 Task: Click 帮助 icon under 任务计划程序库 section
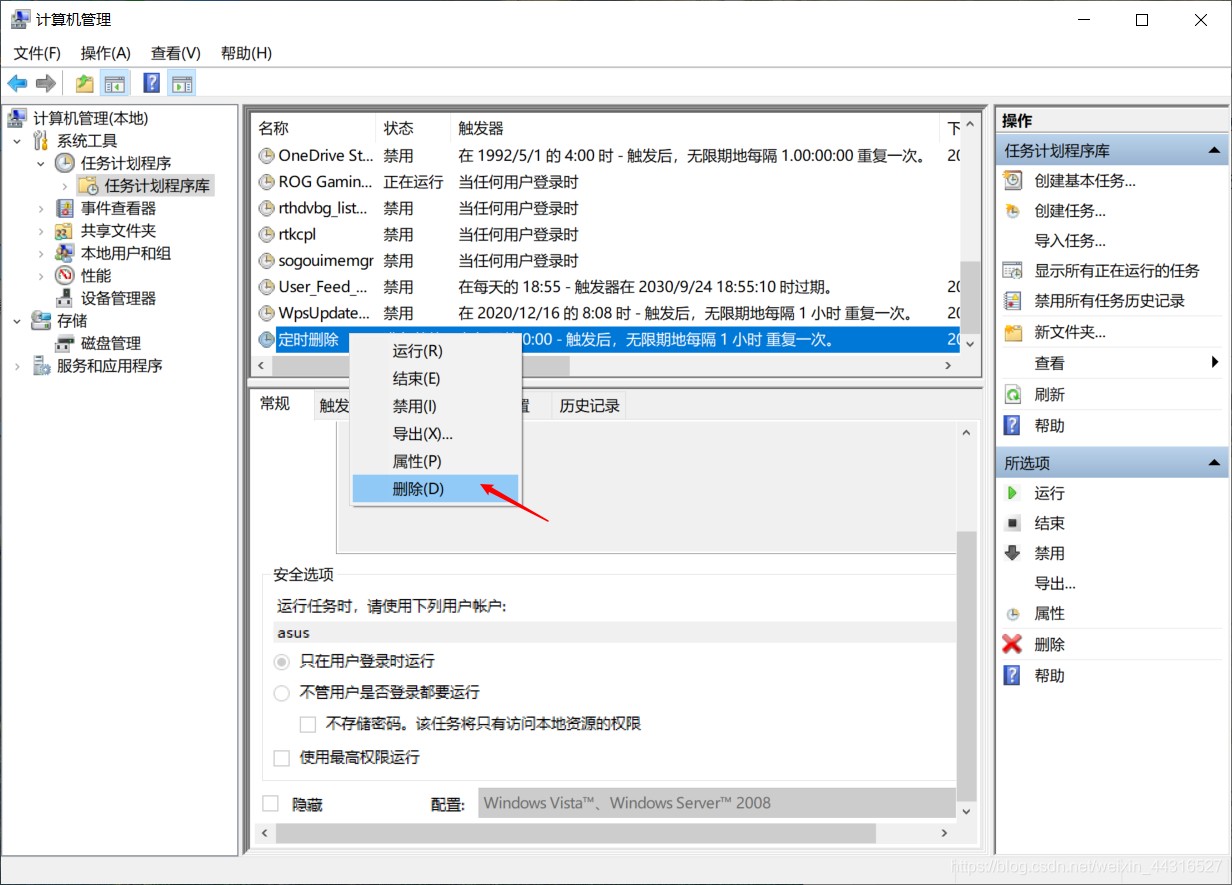pyautogui.click(x=1013, y=426)
